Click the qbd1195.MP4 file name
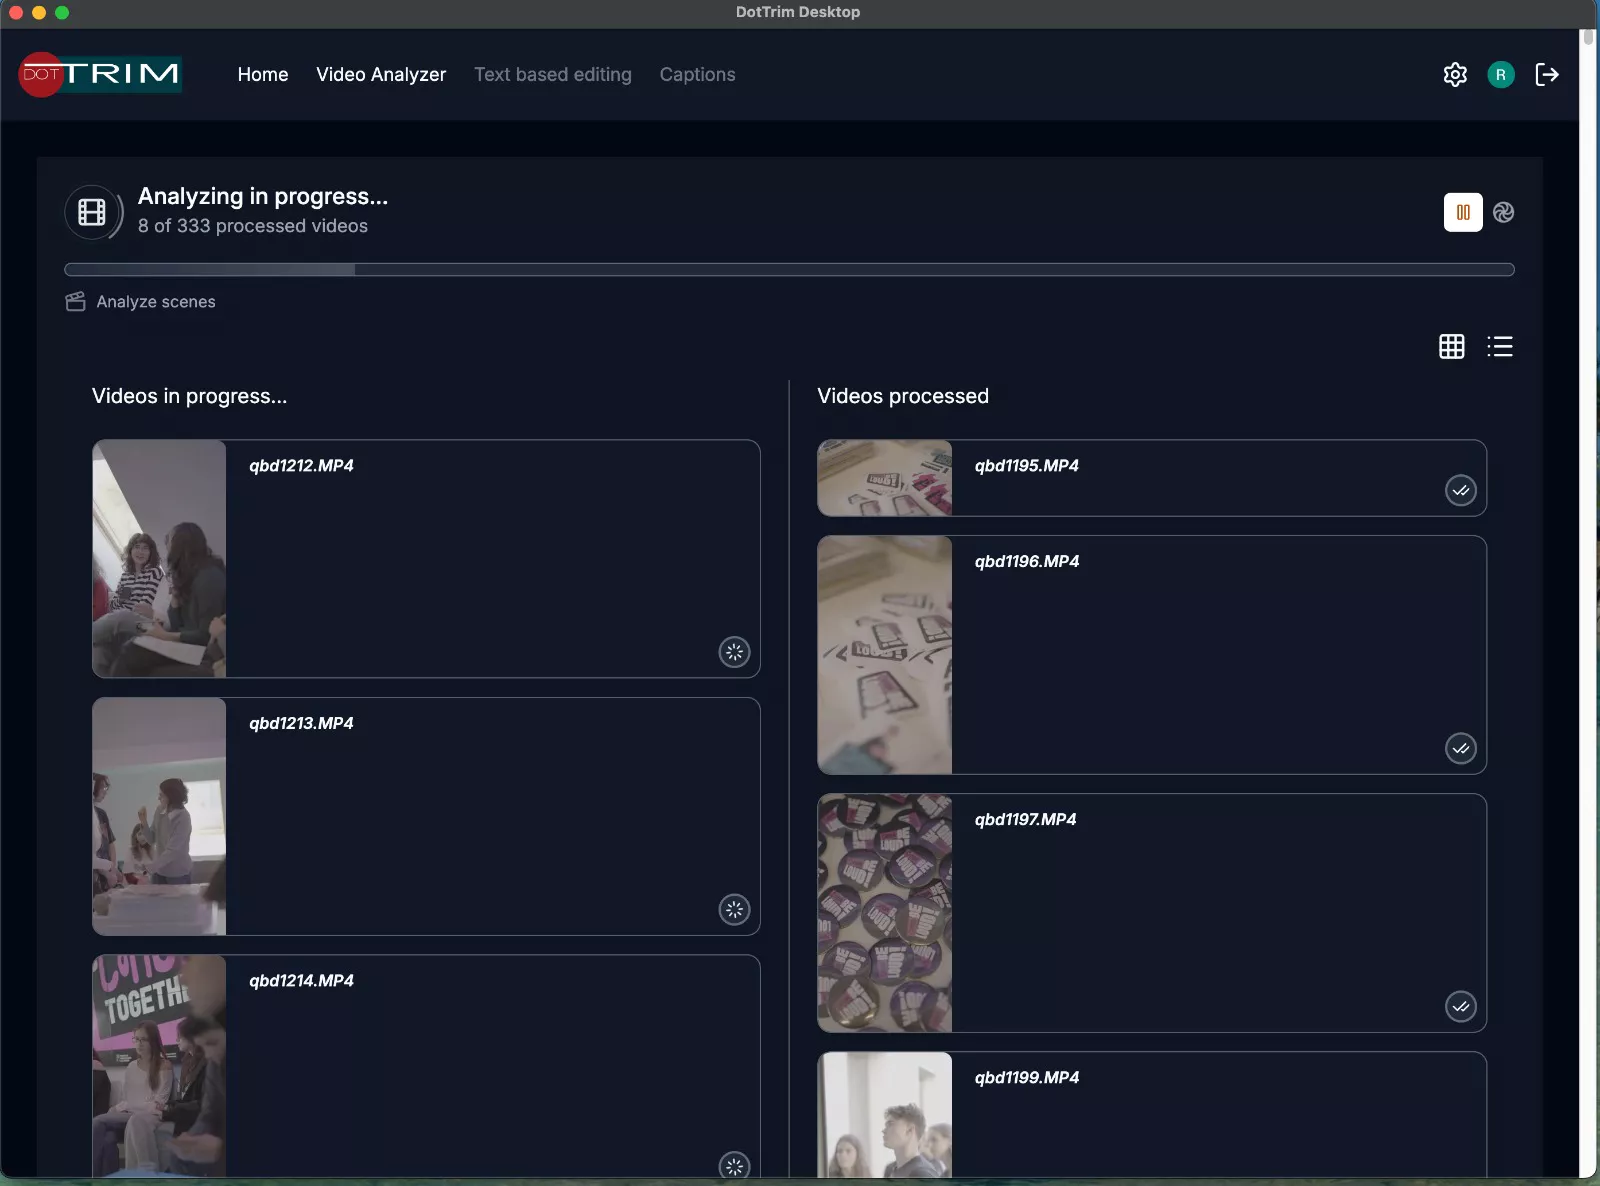Viewport: 1600px width, 1186px height. tap(1027, 466)
